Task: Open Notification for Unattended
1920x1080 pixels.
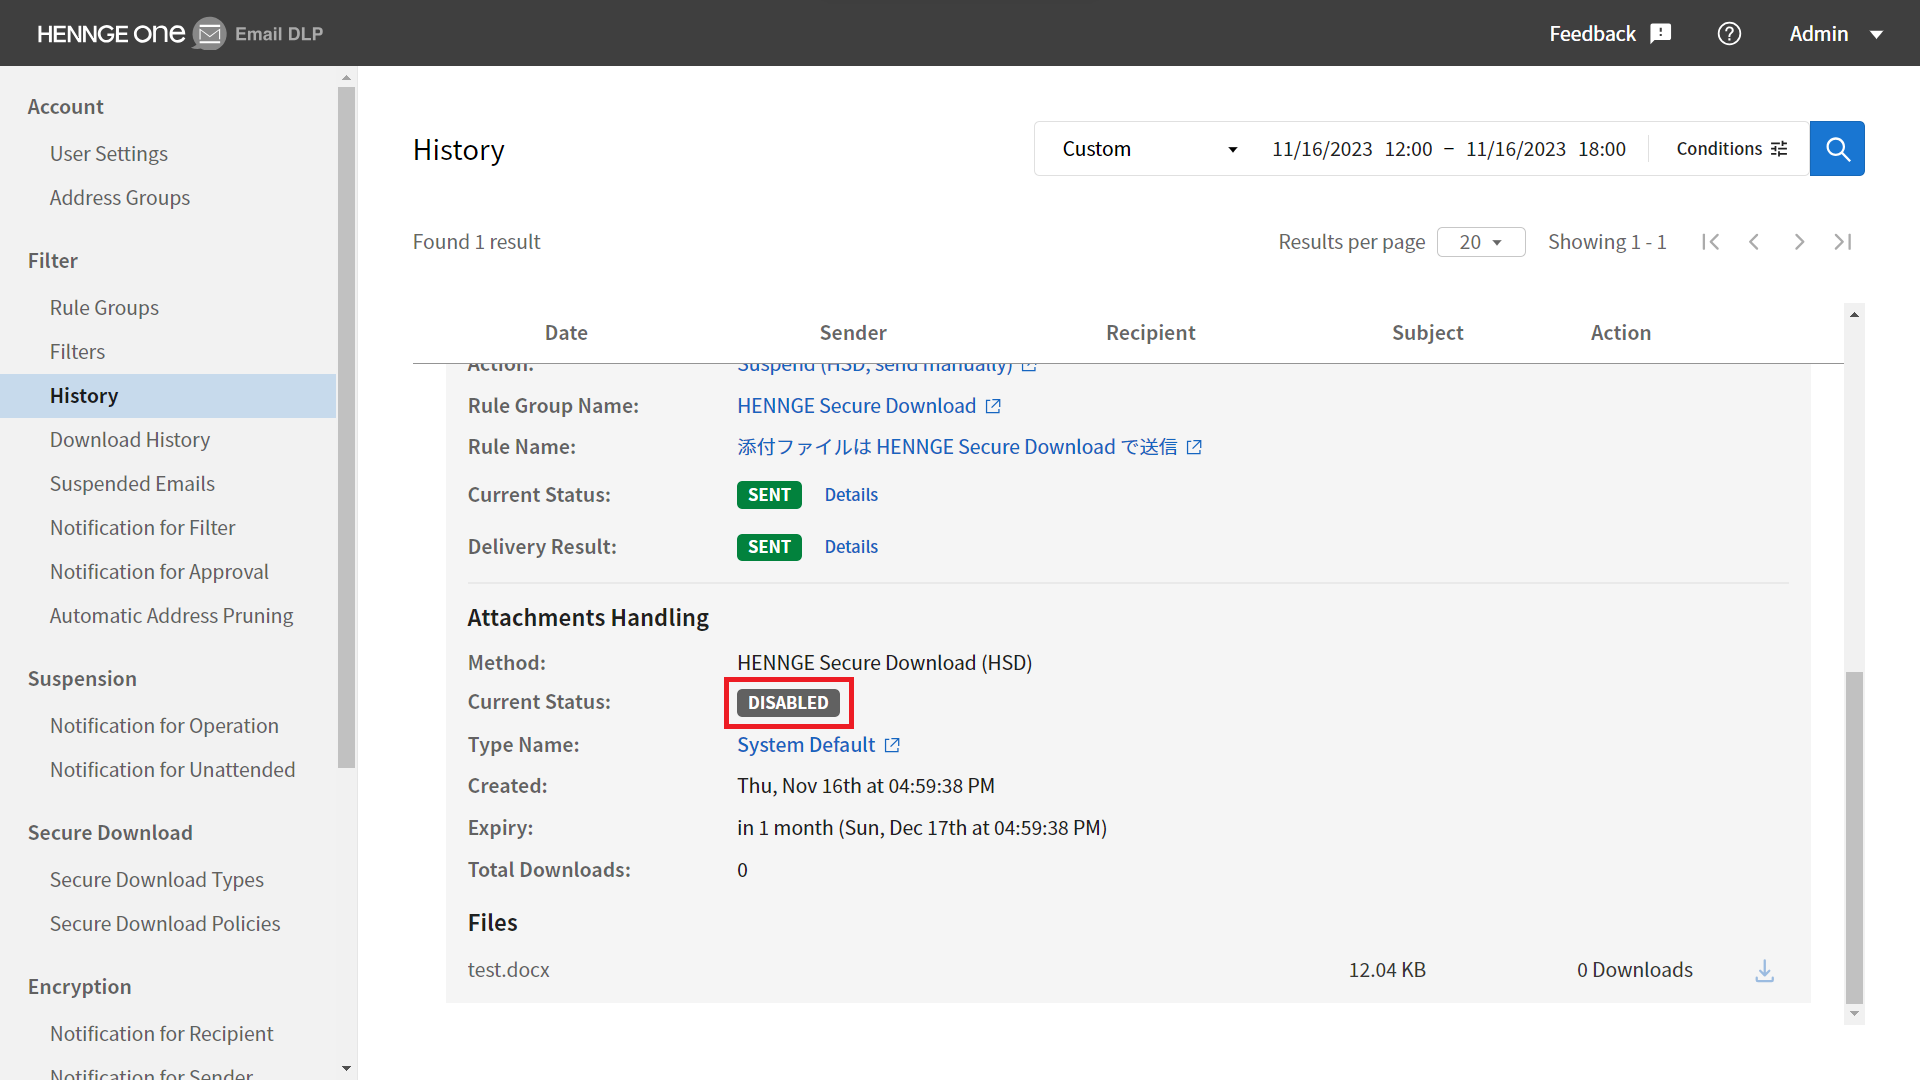Action: click(173, 770)
